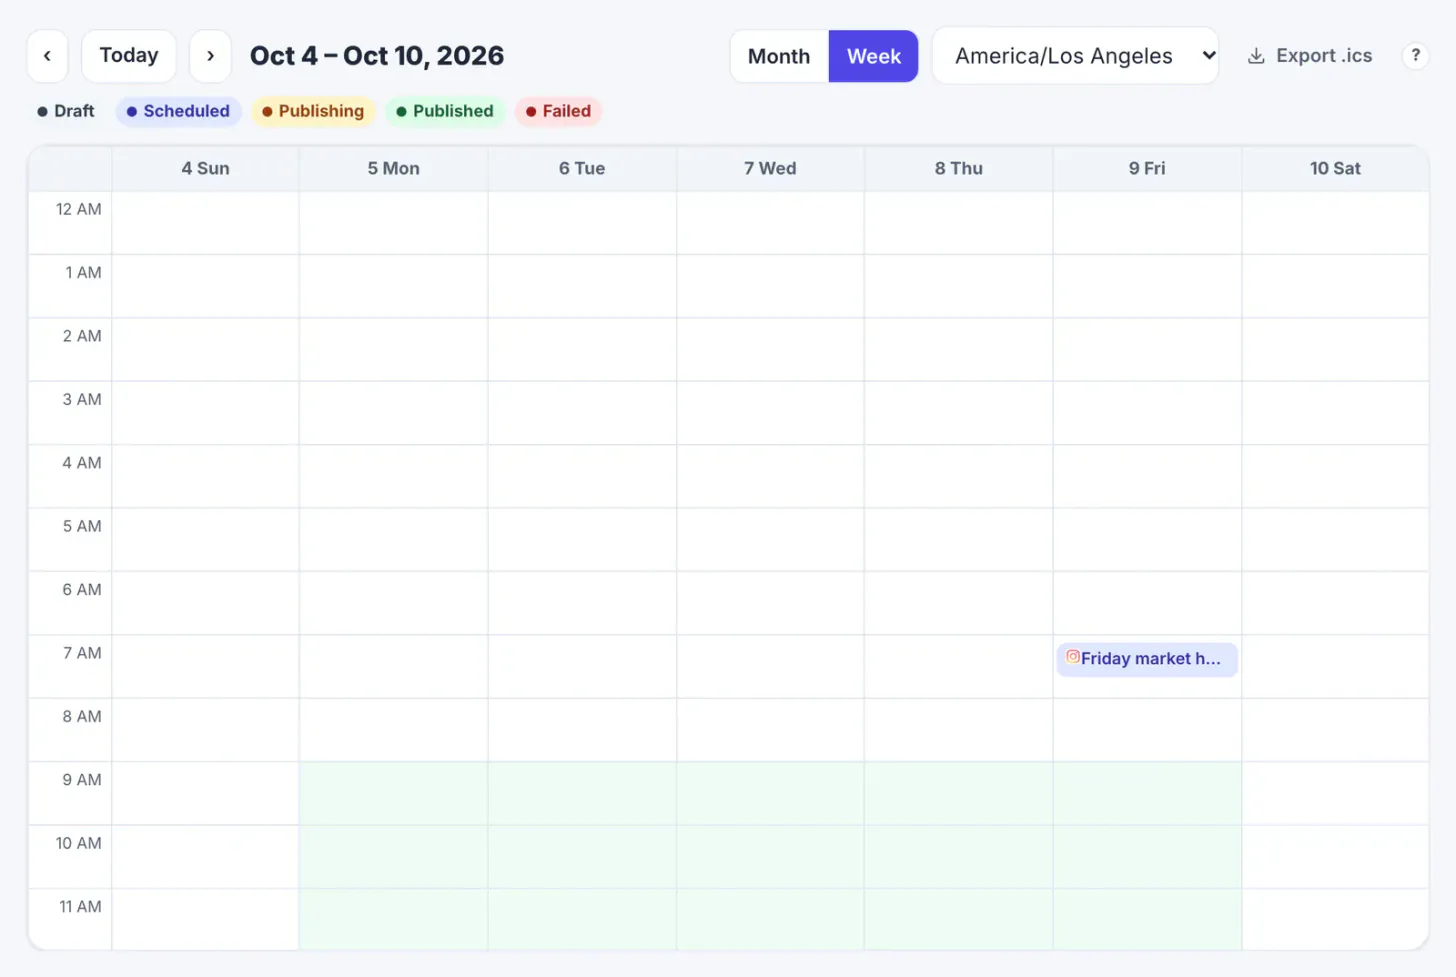The width and height of the screenshot is (1456, 977).
Task: Jump to Today
Action: coord(129,56)
